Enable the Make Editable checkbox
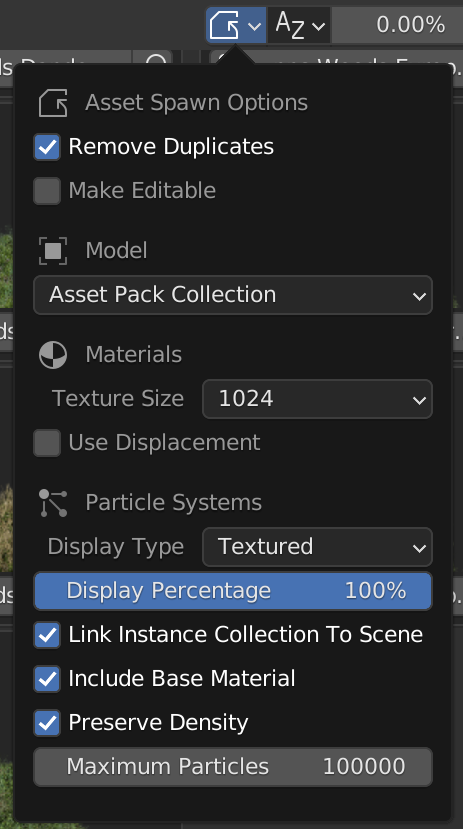The height and width of the screenshot is (829, 463). click(47, 190)
